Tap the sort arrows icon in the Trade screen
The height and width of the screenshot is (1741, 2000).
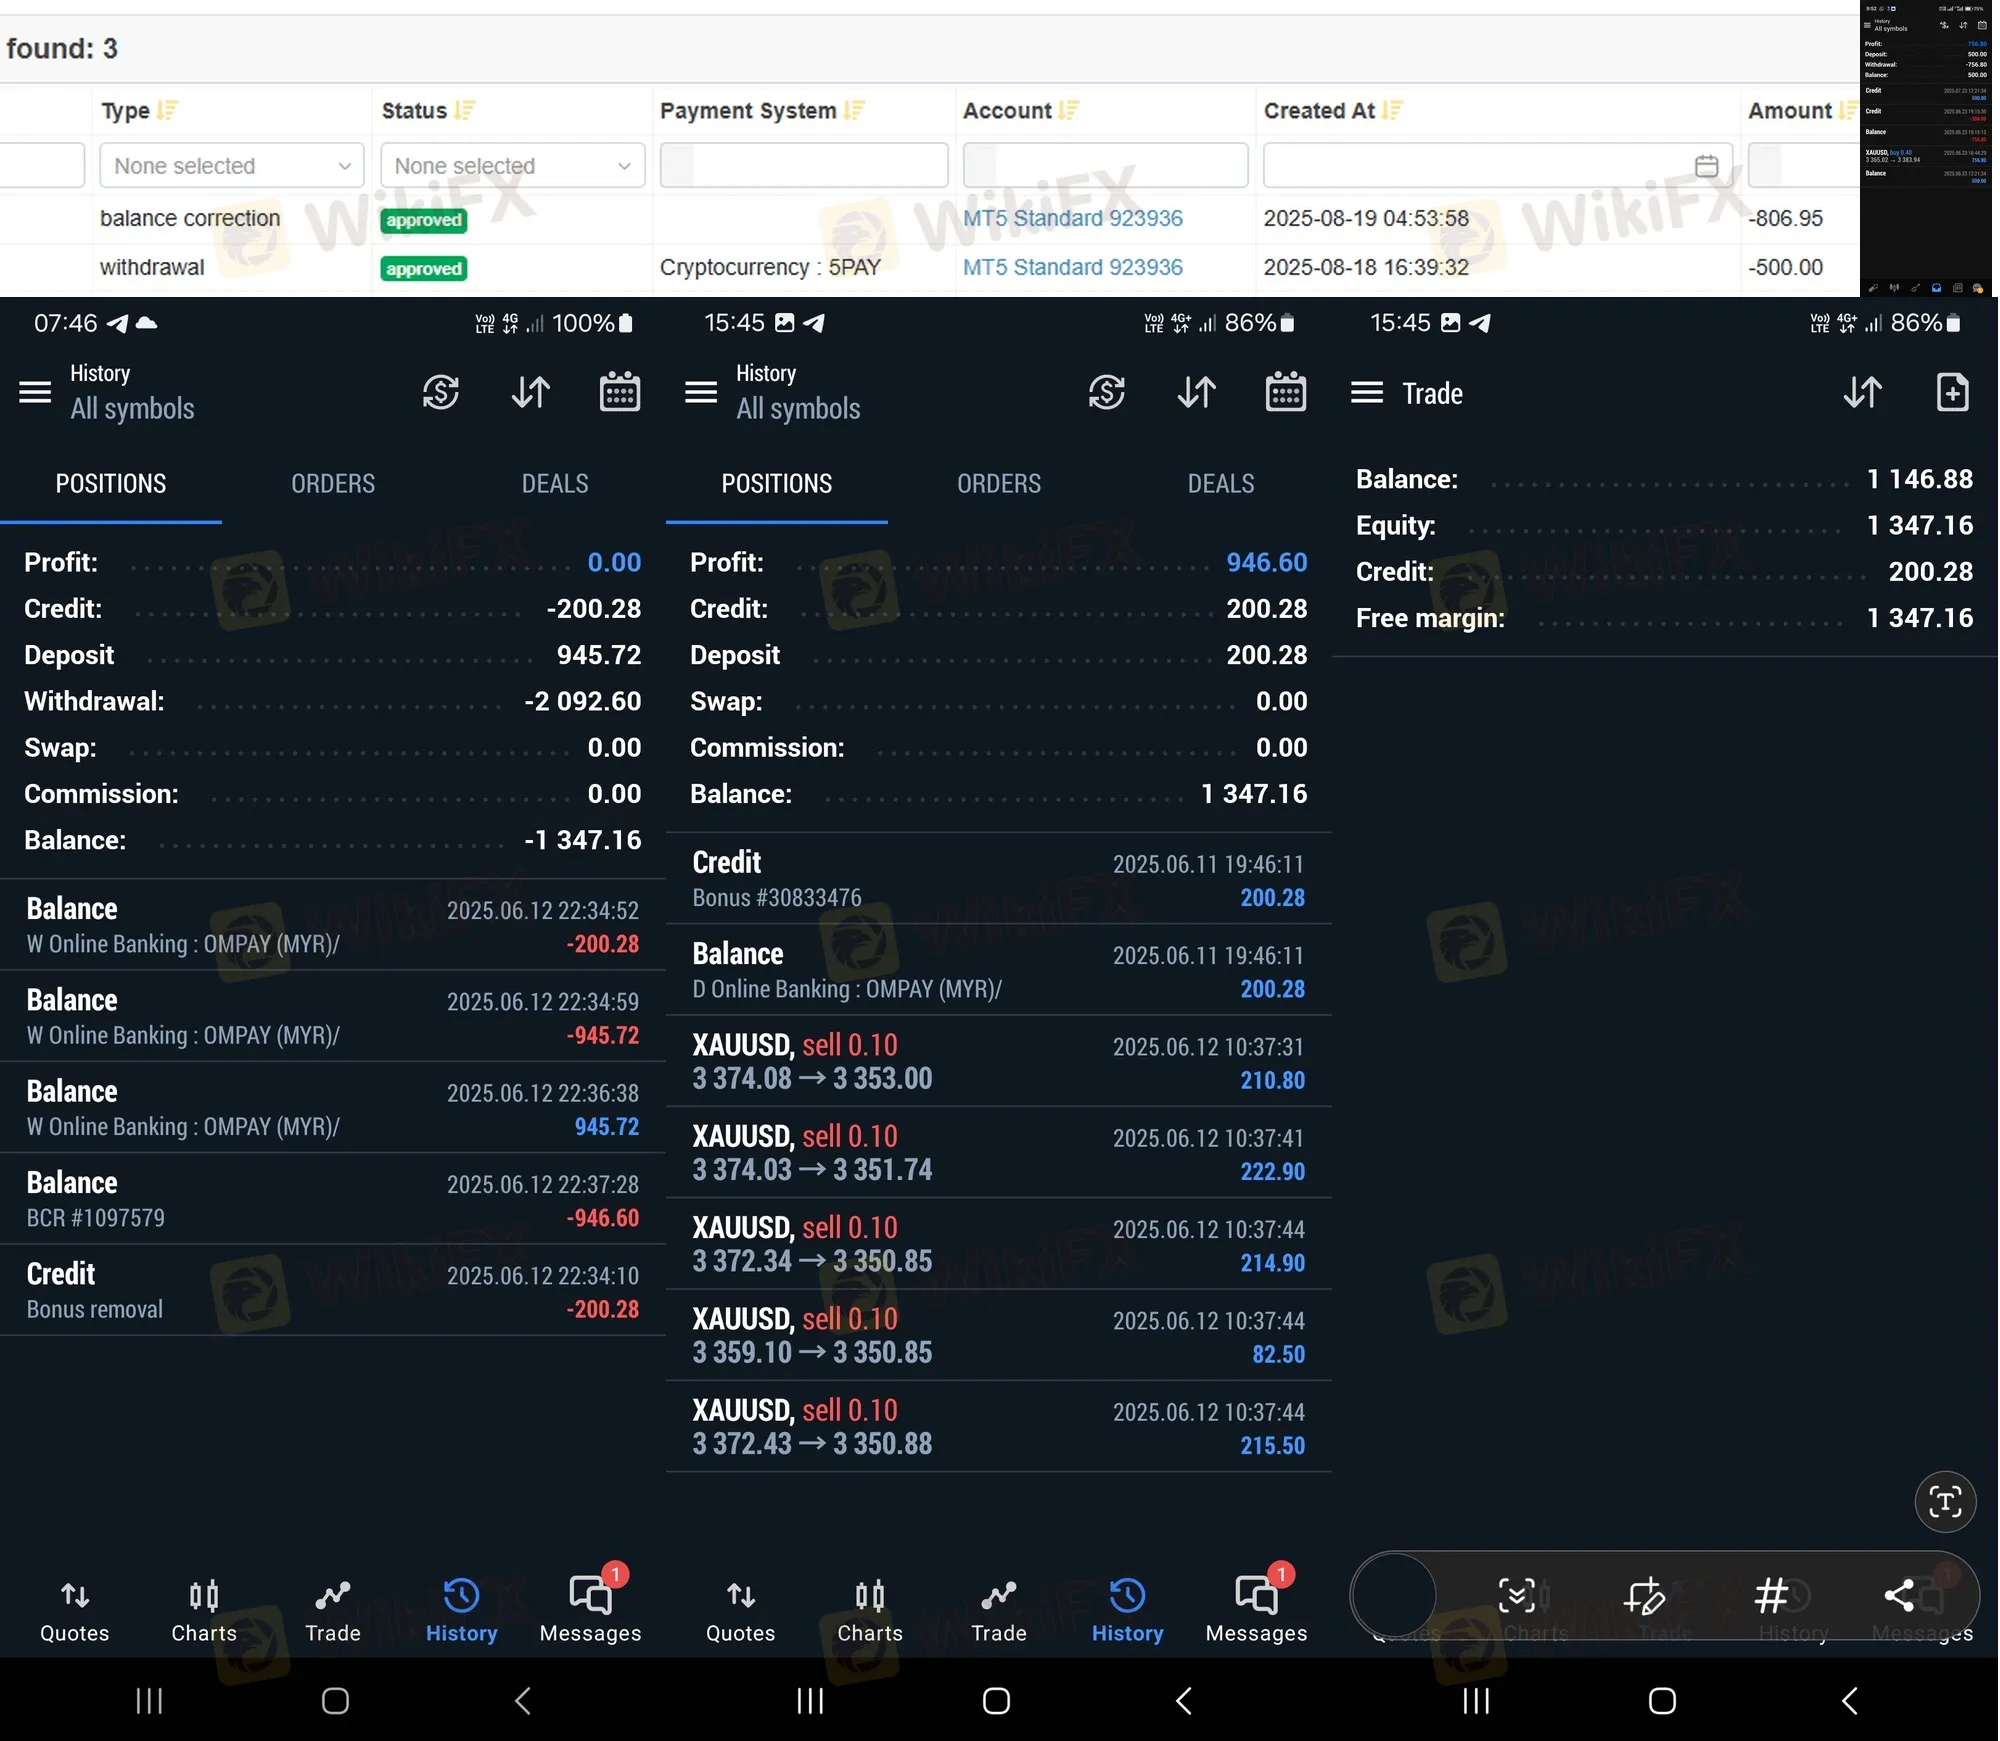pos(1862,393)
